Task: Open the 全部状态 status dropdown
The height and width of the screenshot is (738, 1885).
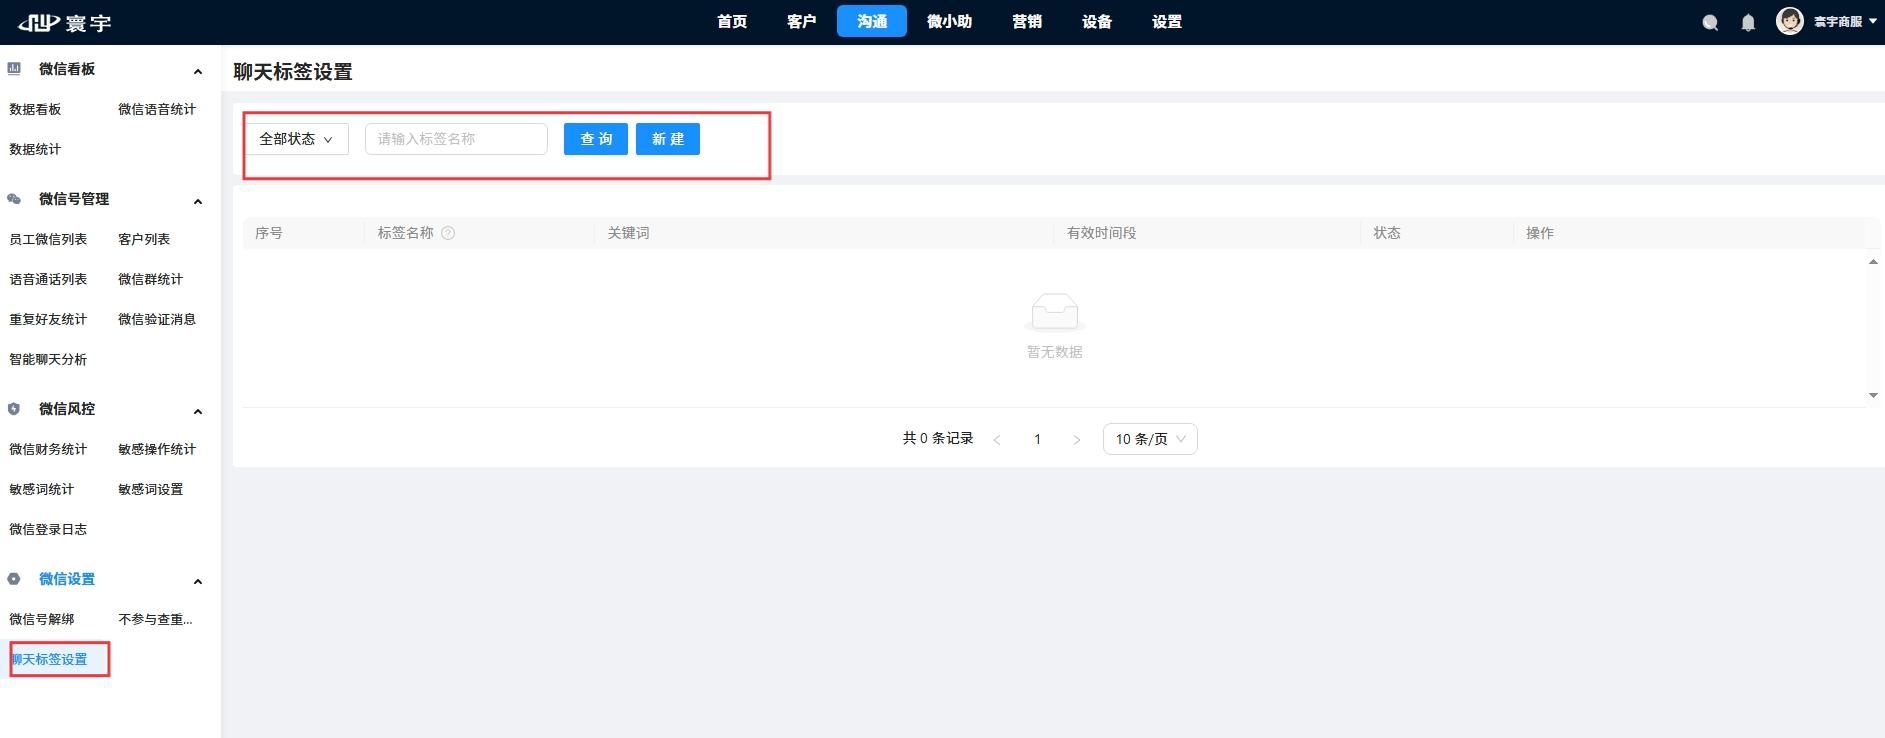Action: 297,139
